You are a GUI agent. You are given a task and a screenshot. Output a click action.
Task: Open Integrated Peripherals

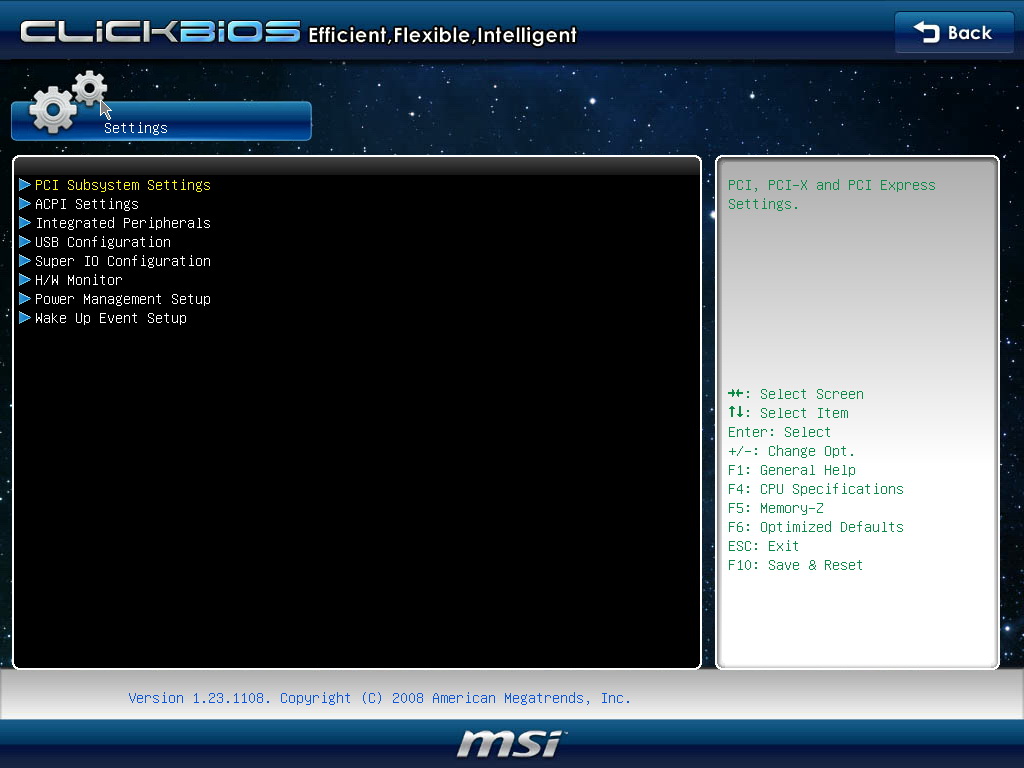pos(123,223)
